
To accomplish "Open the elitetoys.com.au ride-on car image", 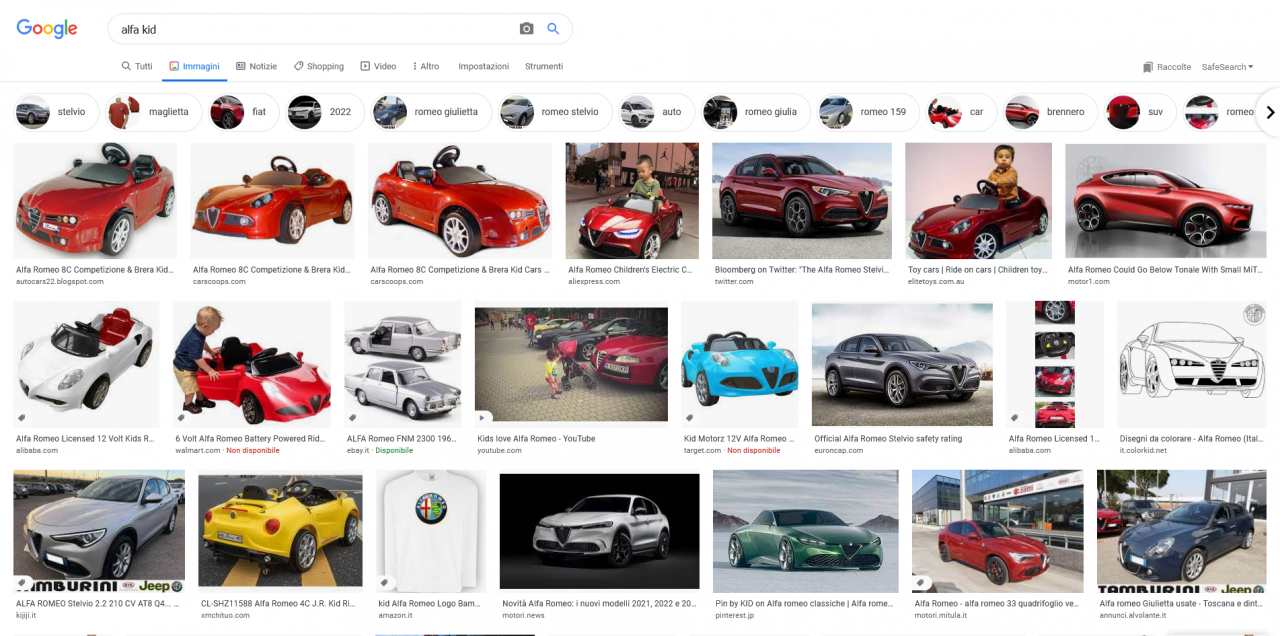I will pos(978,201).
